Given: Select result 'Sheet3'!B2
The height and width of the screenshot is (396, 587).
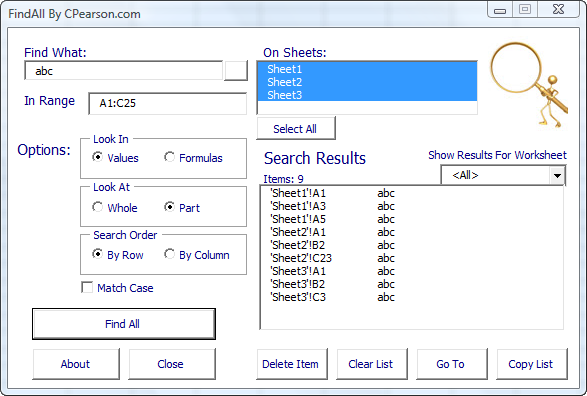Looking at the screenshot, I should tap(412, 284).
